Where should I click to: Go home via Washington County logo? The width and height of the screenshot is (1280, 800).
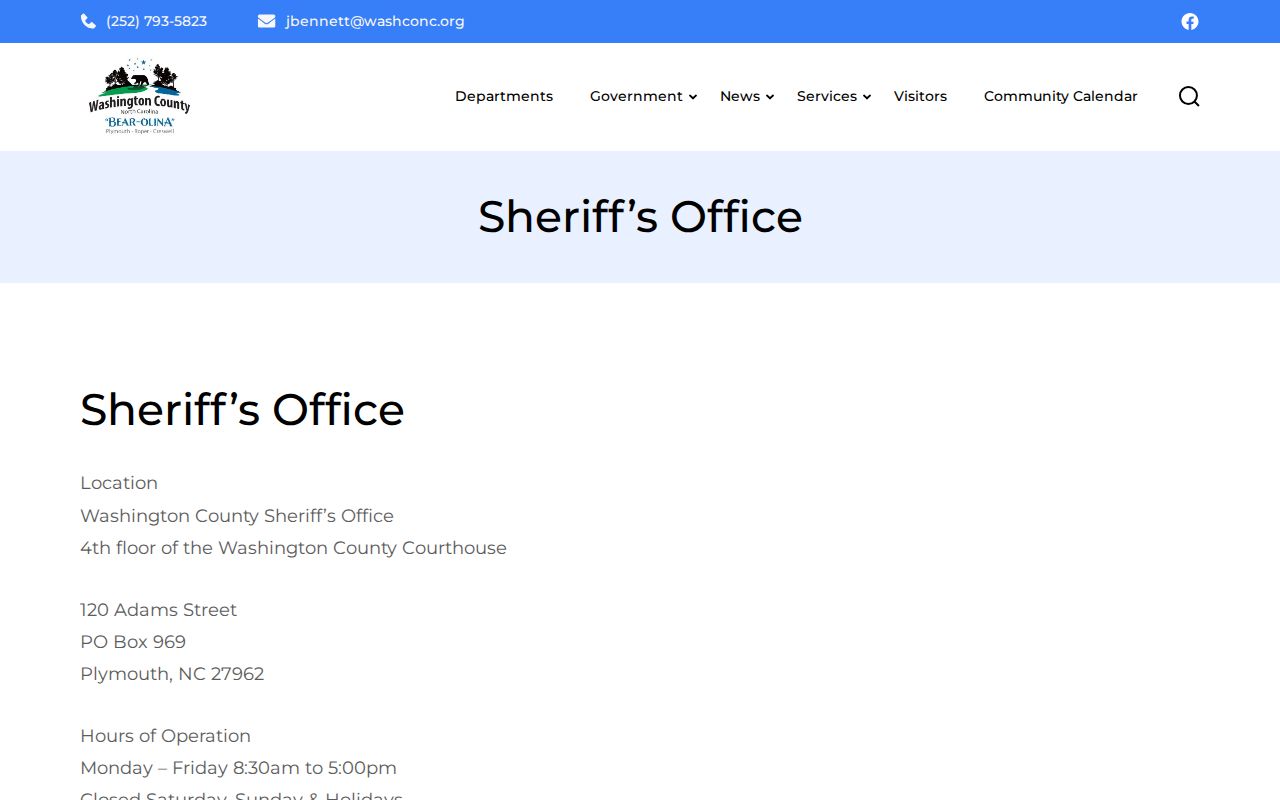click(x=139, y=96)
